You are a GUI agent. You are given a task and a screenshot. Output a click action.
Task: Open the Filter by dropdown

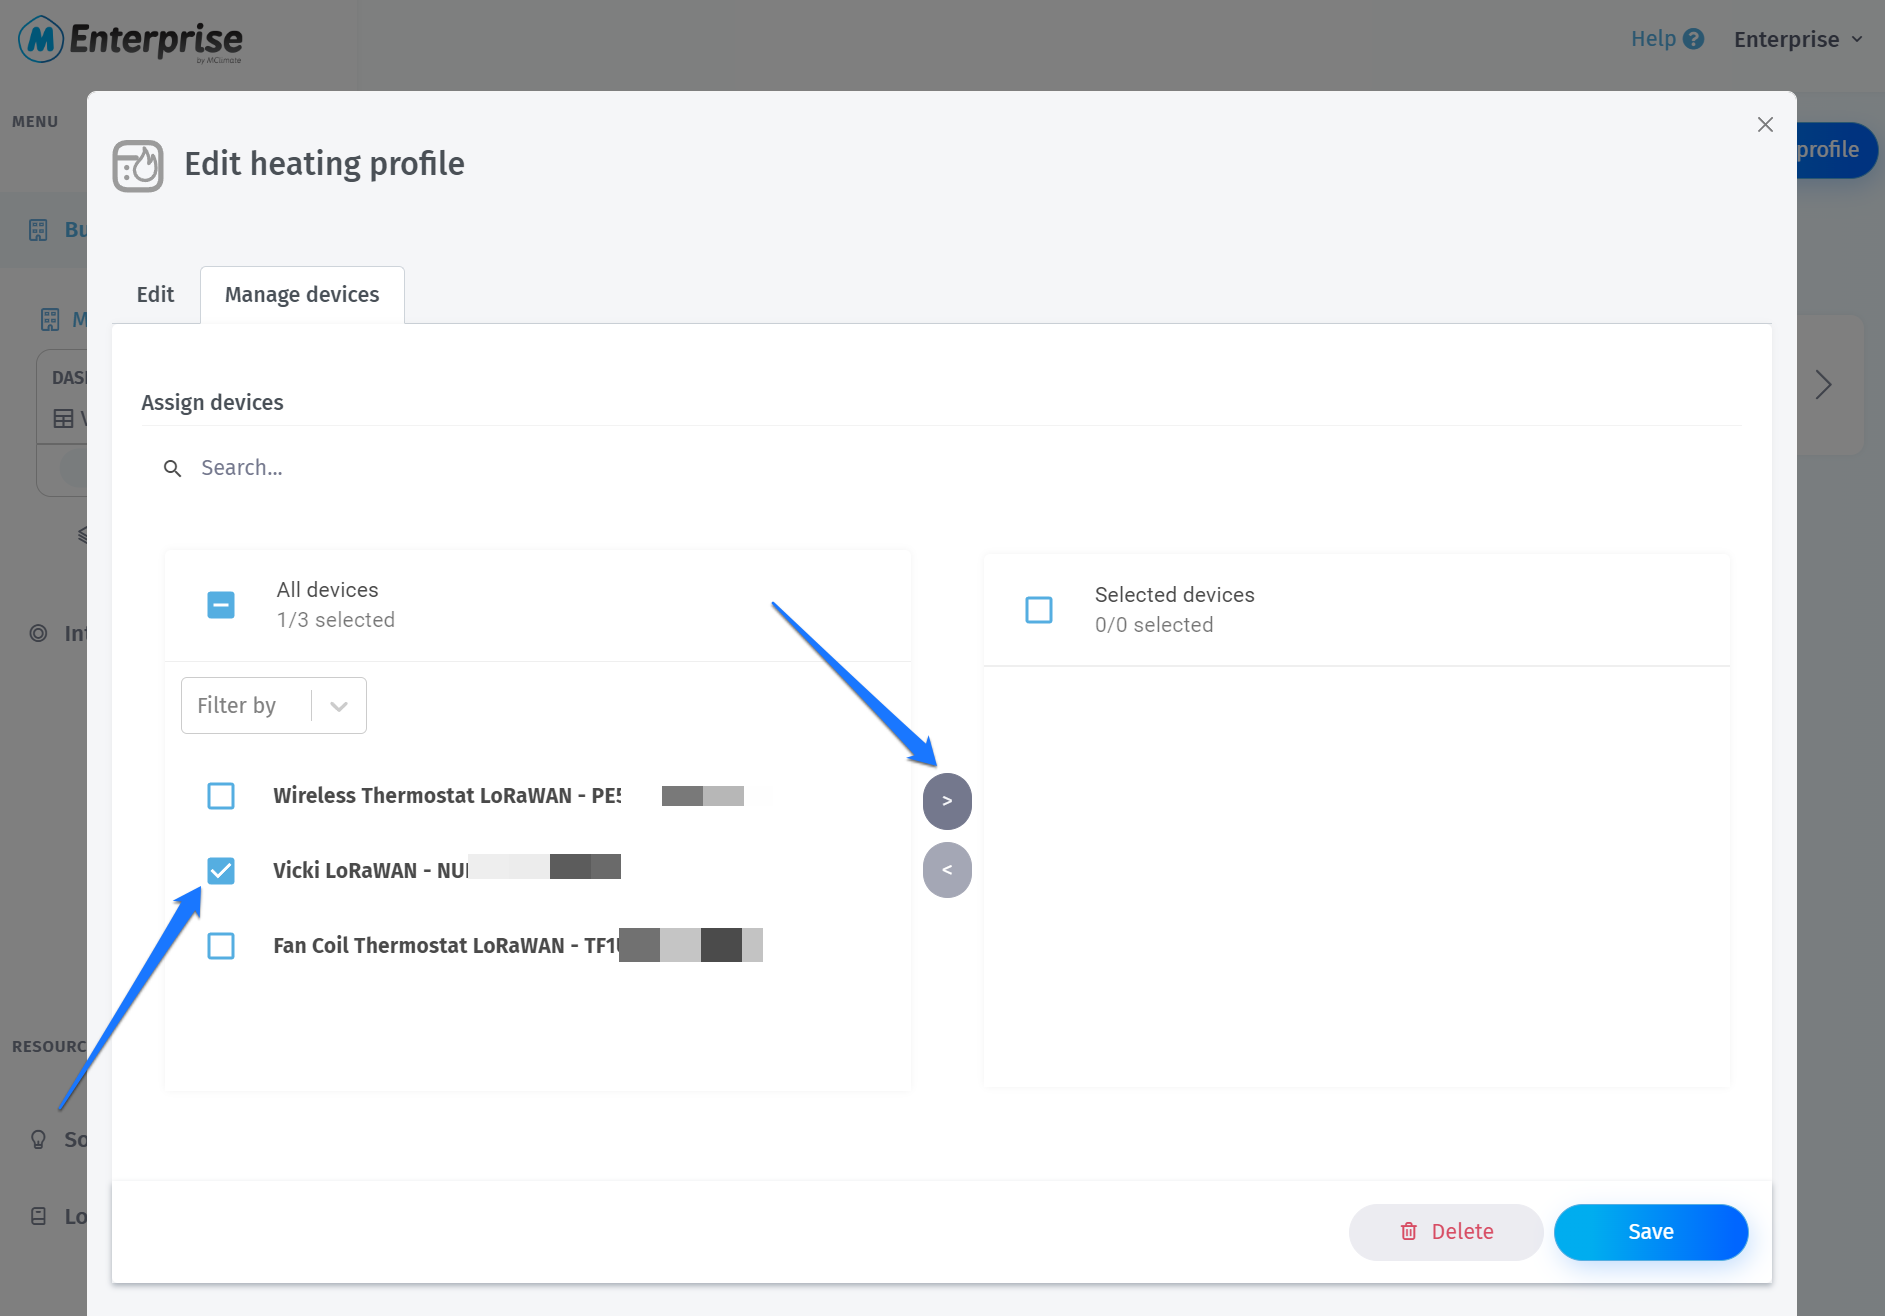(x=273, y=706)
